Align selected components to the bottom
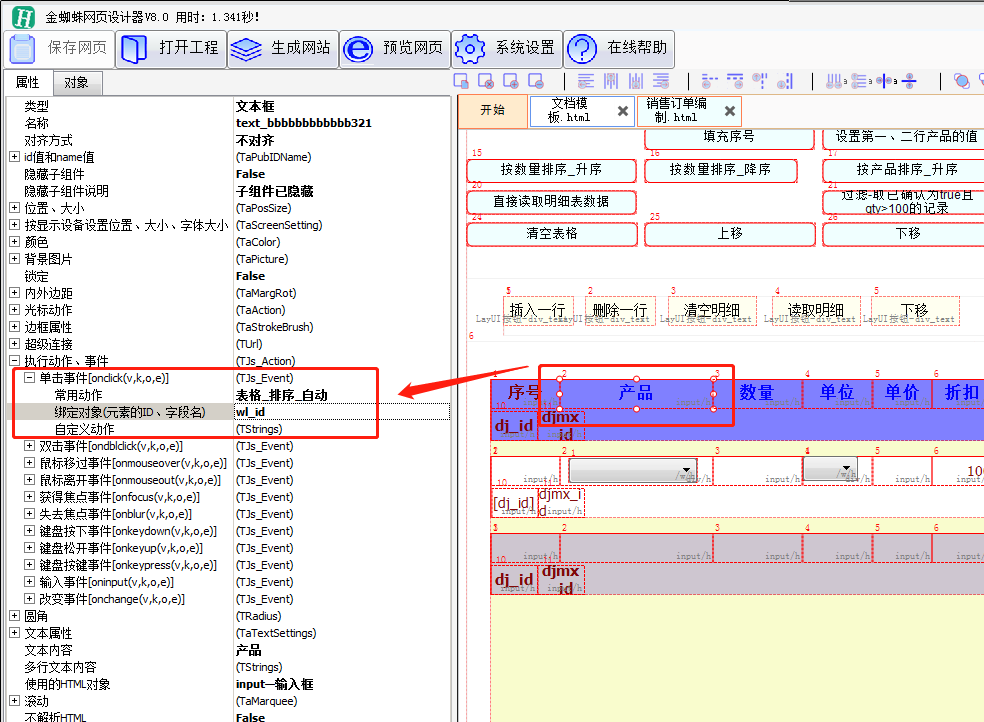Image resolution: width=984 pixels, height=722 pixels. pos(636,80)
